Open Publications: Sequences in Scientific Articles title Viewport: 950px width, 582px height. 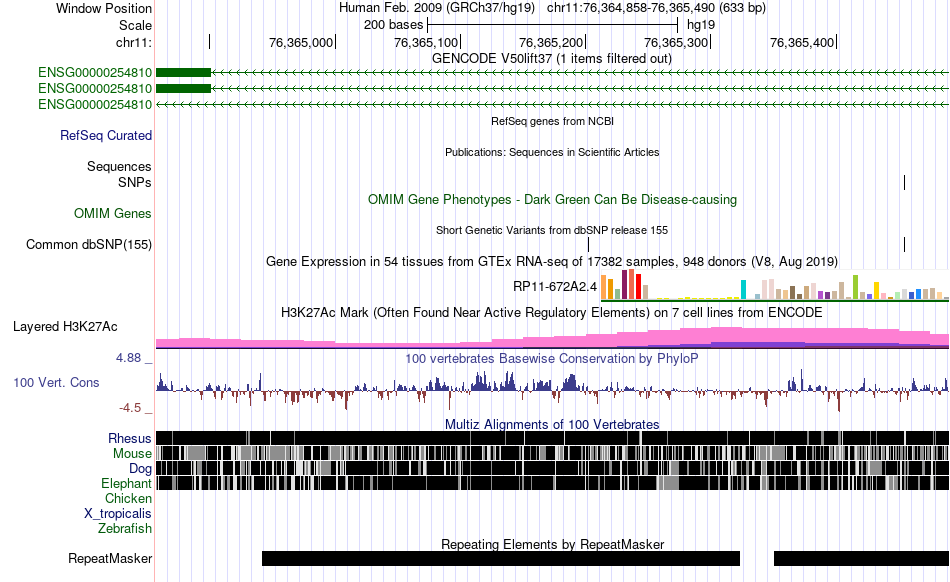(552, 152)
